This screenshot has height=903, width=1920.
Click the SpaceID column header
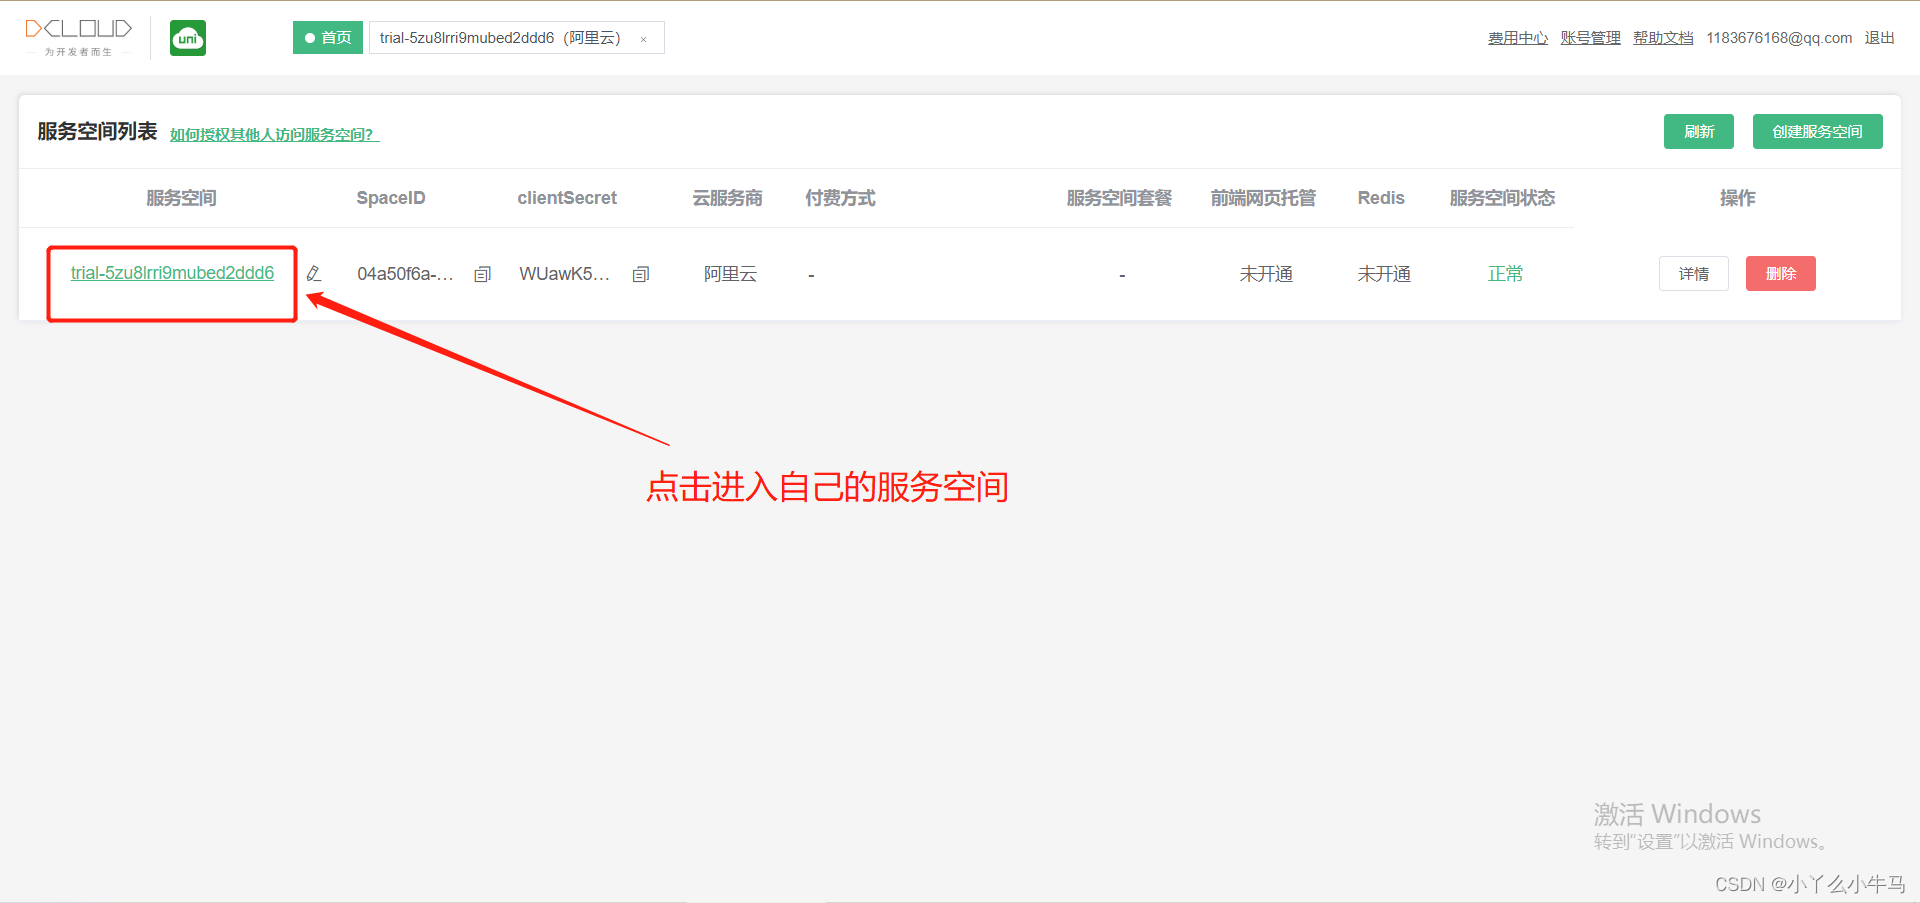(x=391, y=198)
